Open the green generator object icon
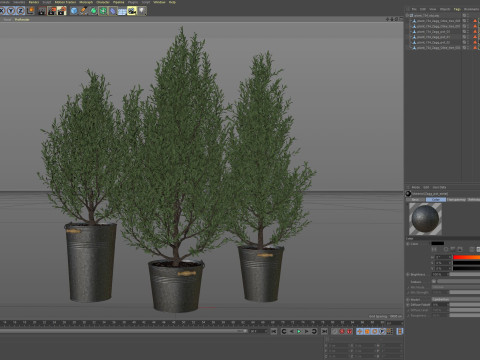The width and height of the screenshot is (480, 360). [93, 11]
